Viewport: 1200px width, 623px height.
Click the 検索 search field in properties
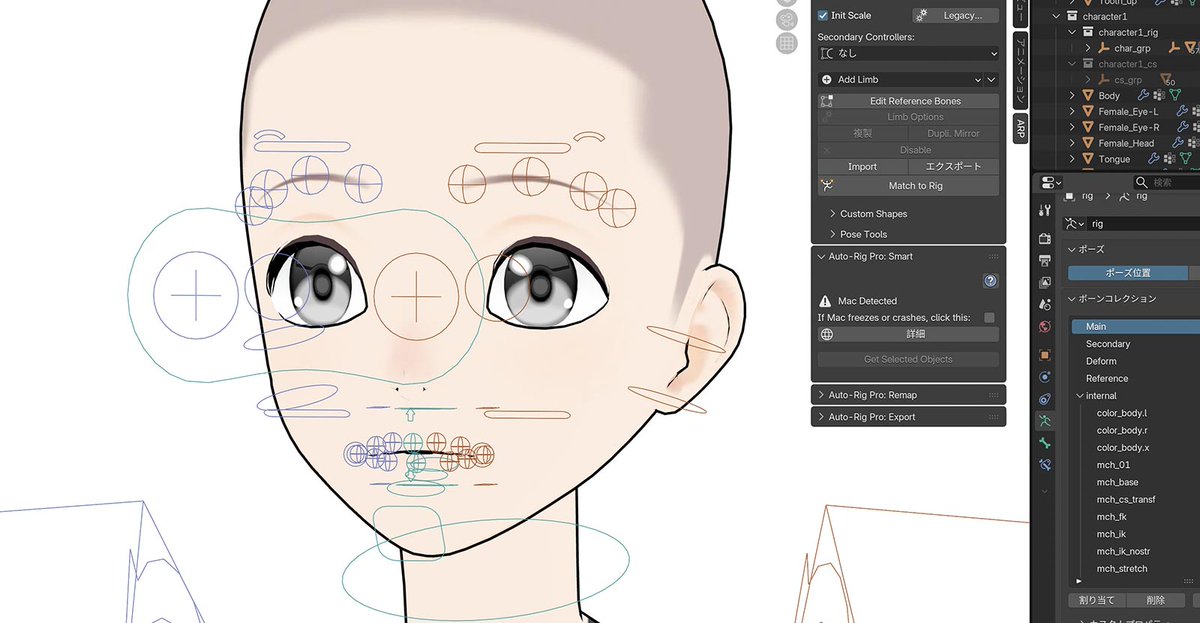pos(1166,183)
